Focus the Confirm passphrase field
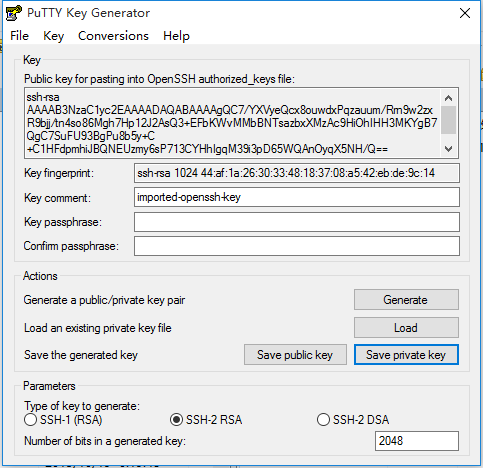This screenshot has width=483, height=468. pos(297,246)
